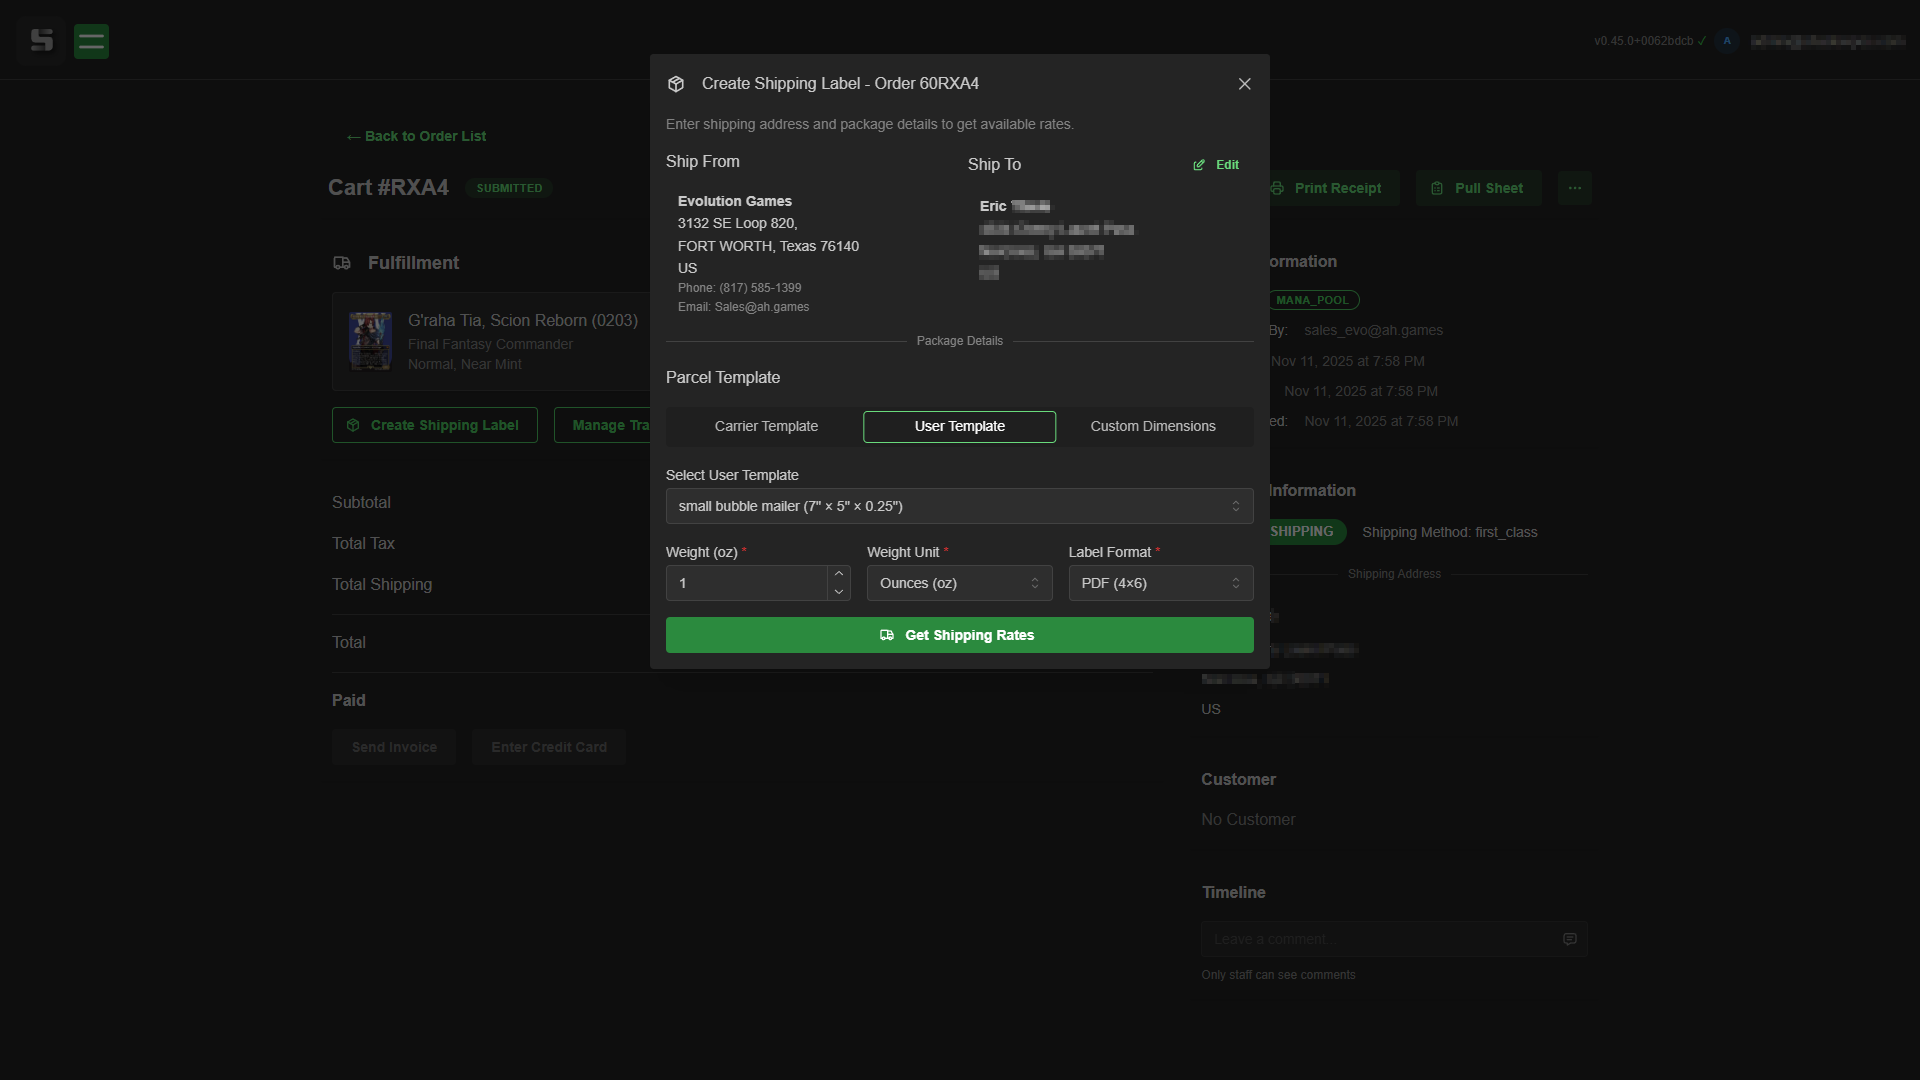Open the Label Format dropdown
1920x1080 pixels.
(1160, 583)
